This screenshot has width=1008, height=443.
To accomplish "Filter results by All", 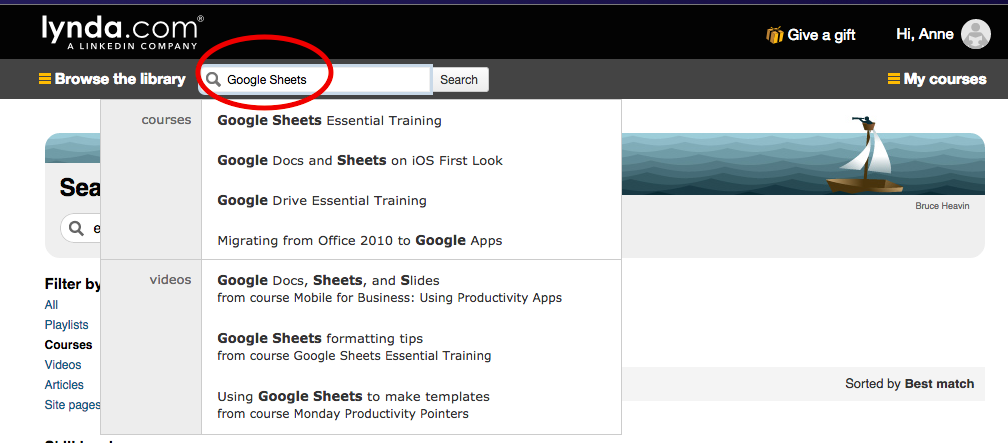I will (x=51, y=305).
